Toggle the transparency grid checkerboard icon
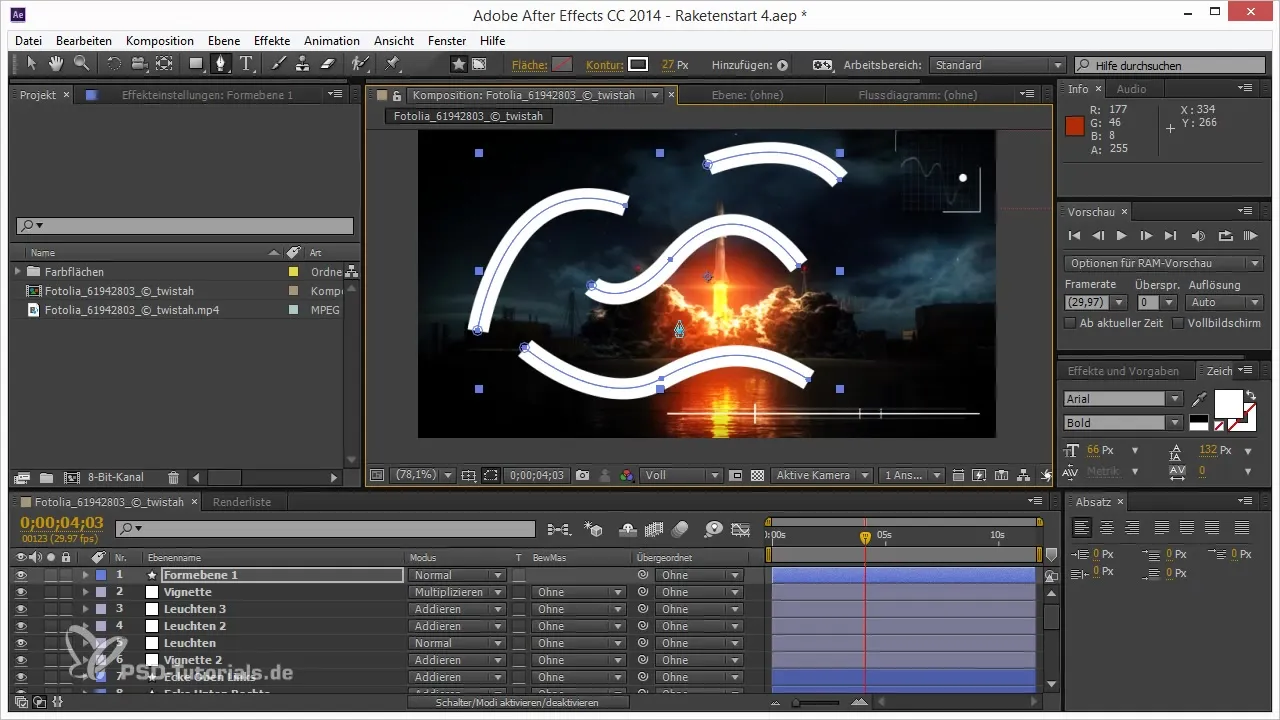The height and width of the screenshot is (720, 1280). (x=757, y=476)
